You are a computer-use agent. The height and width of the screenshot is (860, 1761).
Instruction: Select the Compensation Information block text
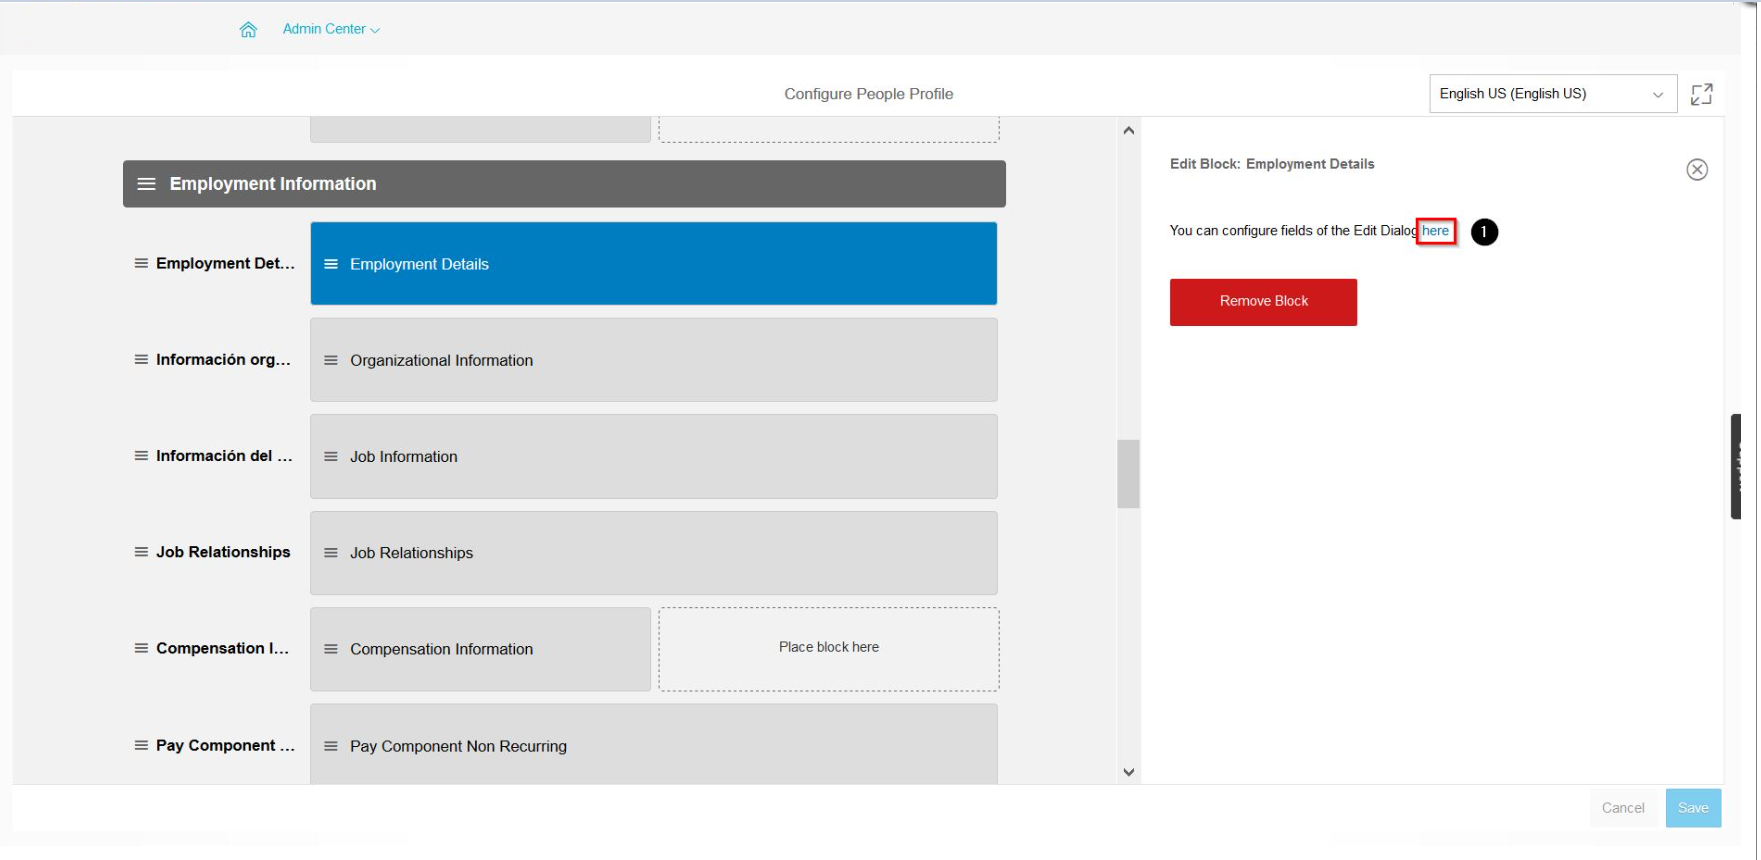[441, 649]
